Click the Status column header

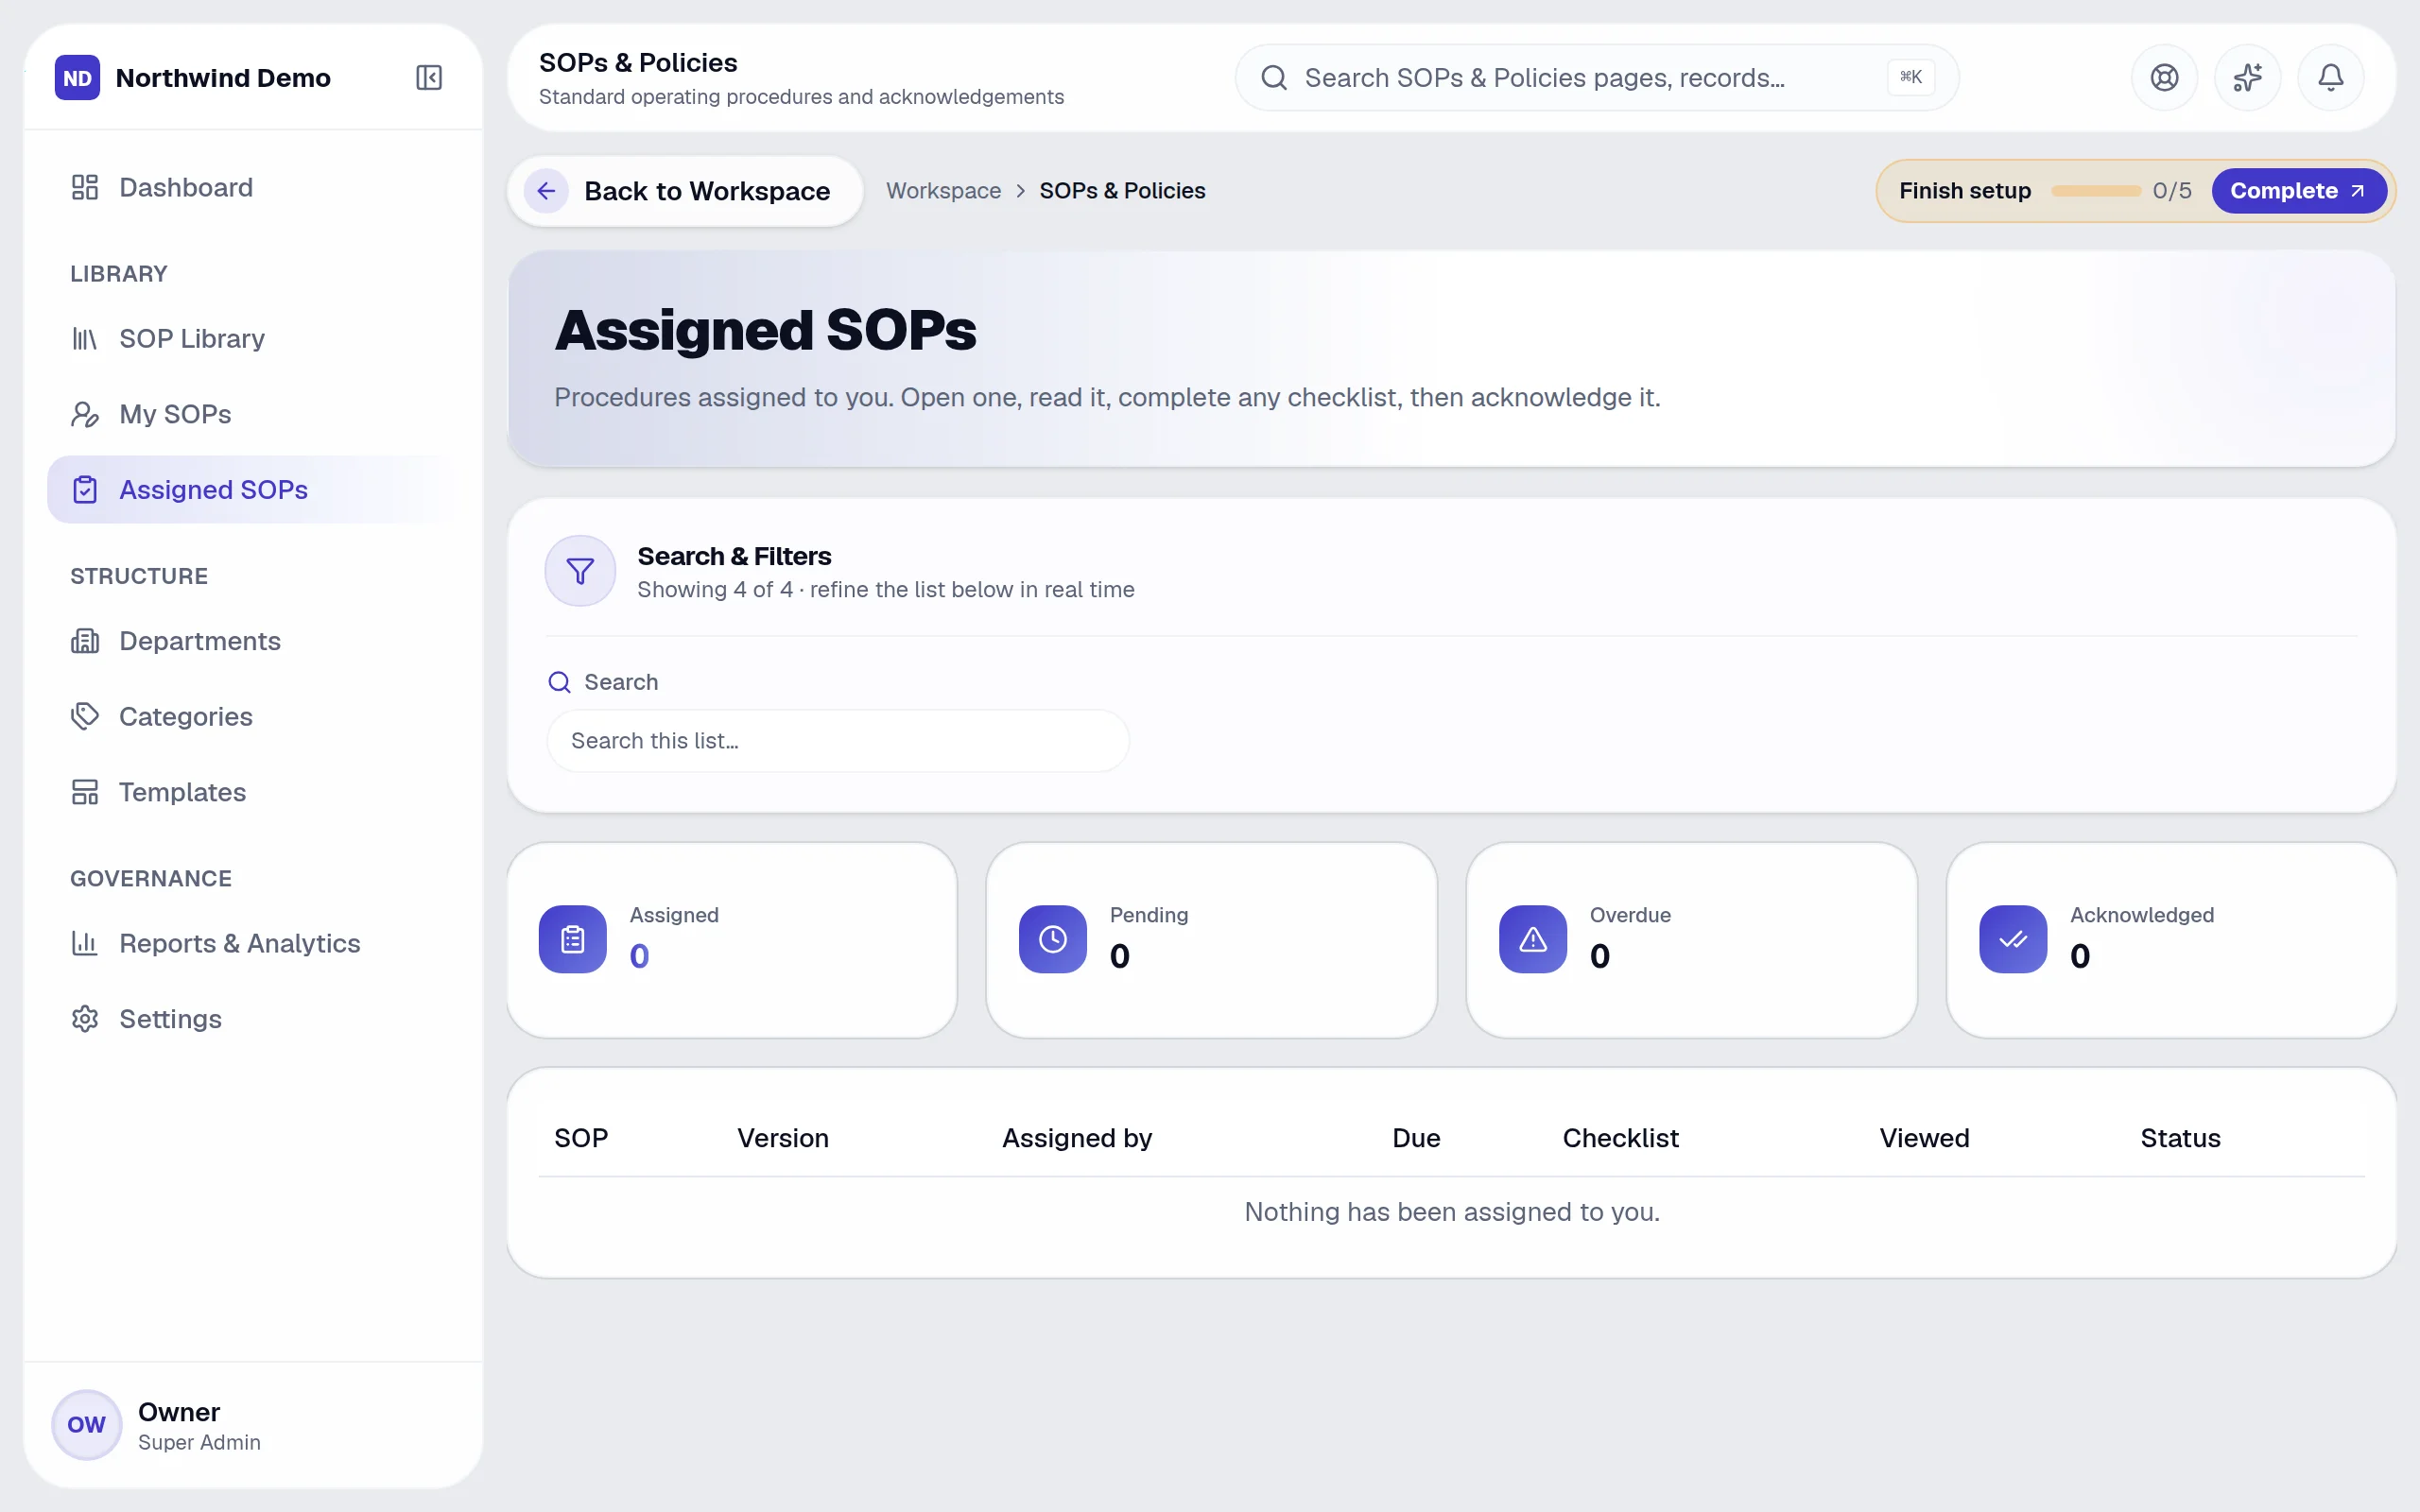tap(2180, 1138)
